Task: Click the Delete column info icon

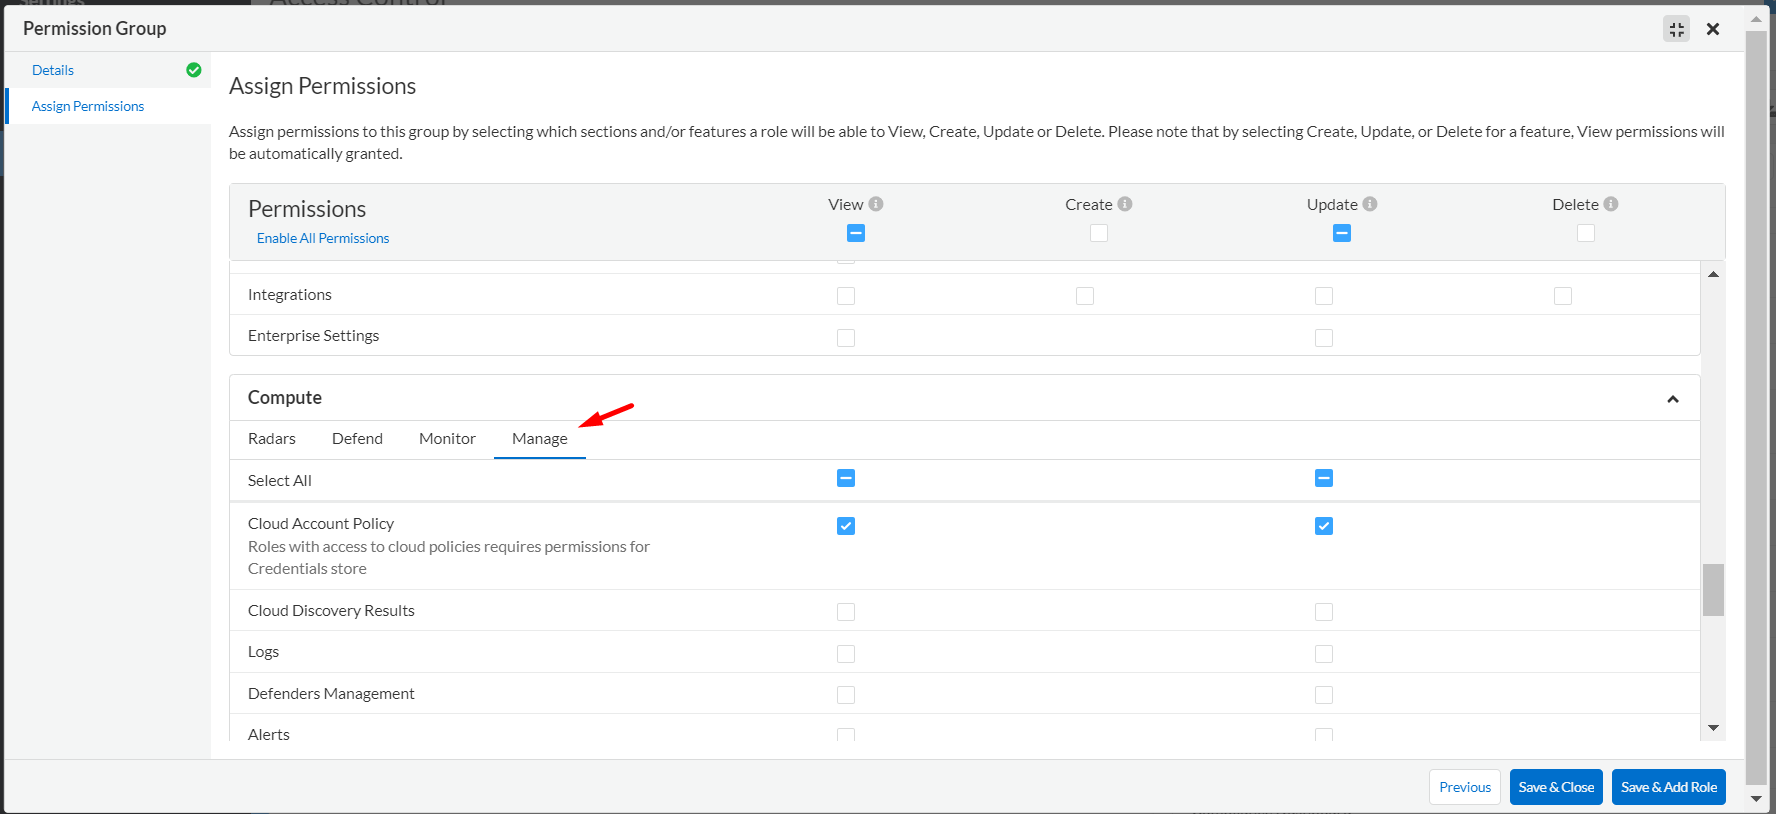Action: 1611,204
